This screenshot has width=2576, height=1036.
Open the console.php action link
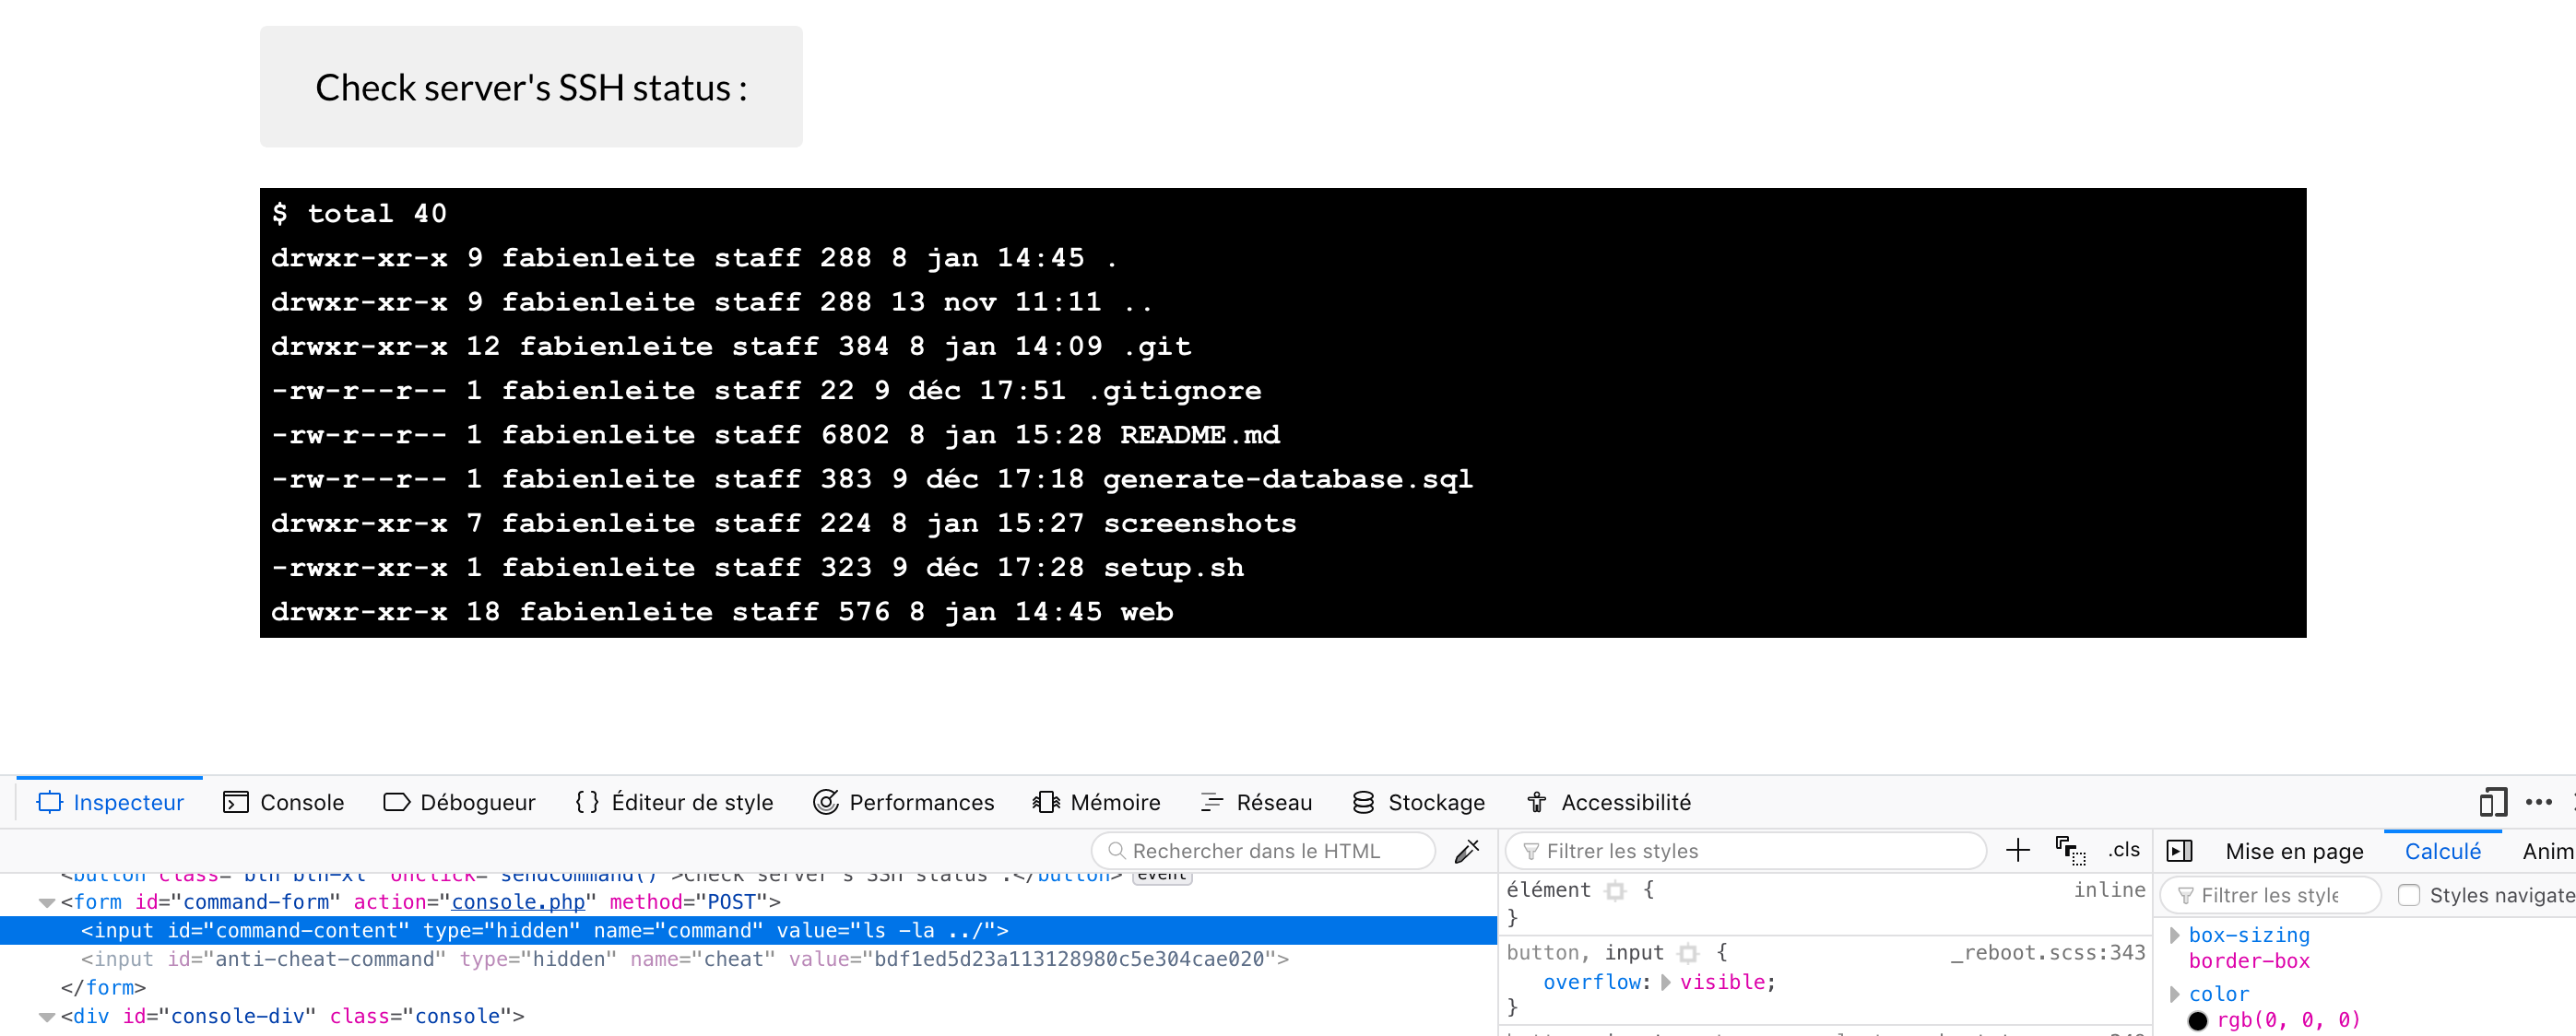pyautogui.click(x=517, y=902)
